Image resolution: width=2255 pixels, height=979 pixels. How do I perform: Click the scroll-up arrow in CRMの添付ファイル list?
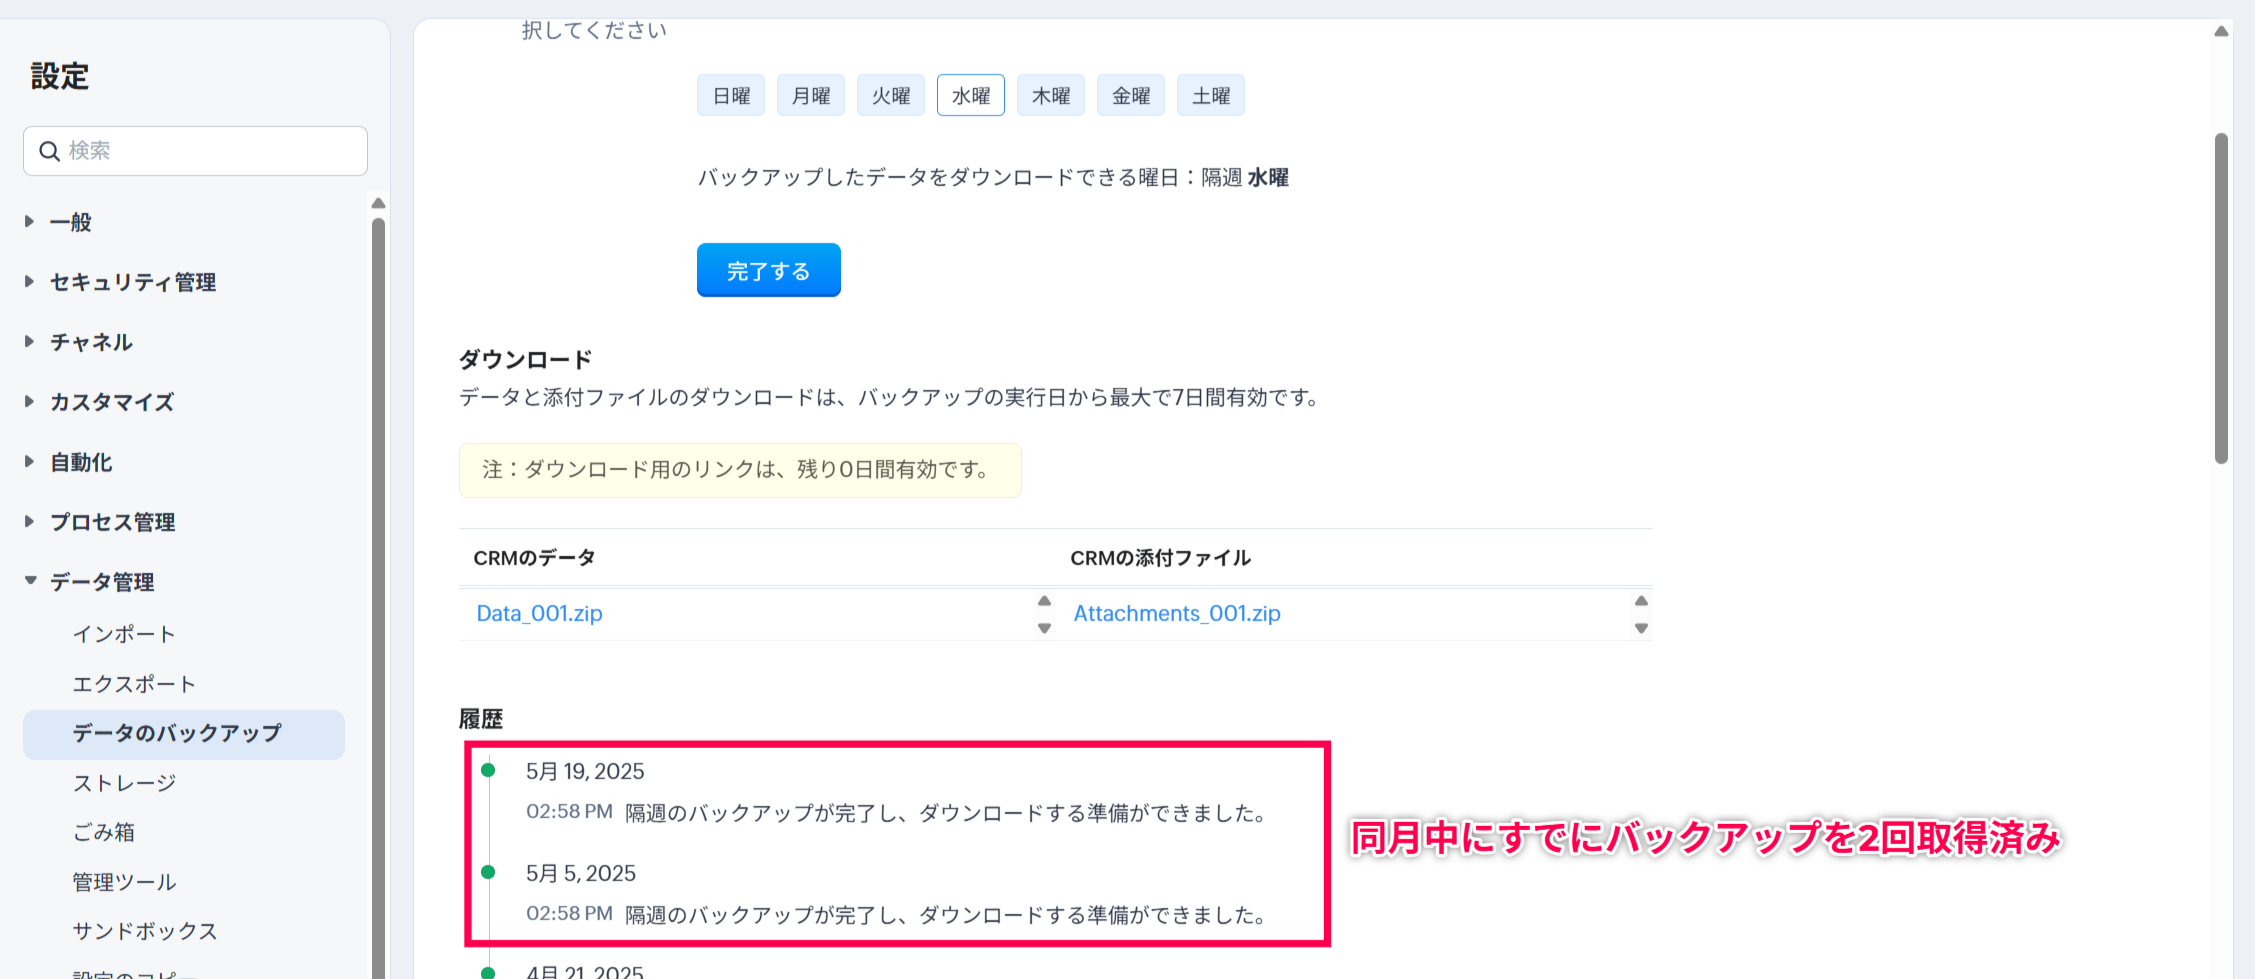pyautogui.click(x=1641, y=600)
